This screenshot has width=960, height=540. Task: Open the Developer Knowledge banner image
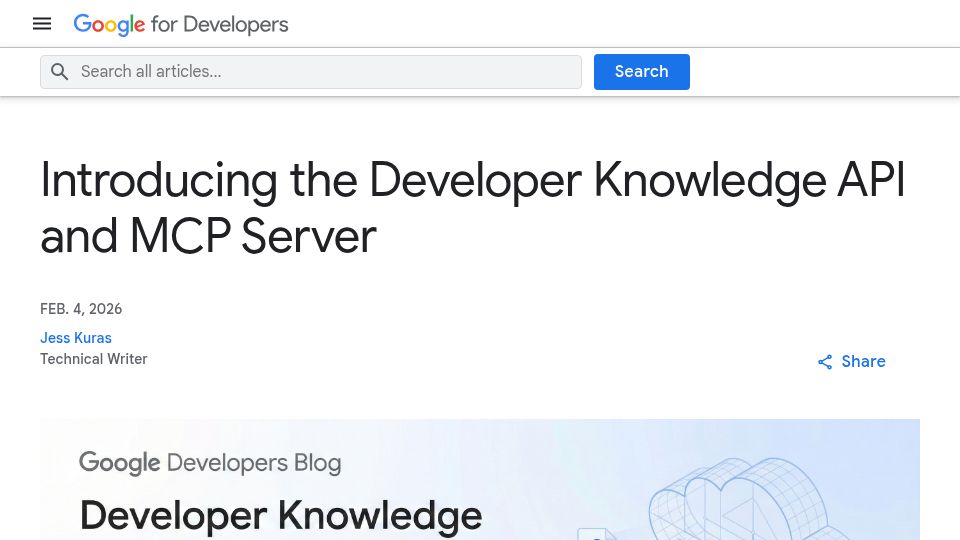click(x=480, y=479)
